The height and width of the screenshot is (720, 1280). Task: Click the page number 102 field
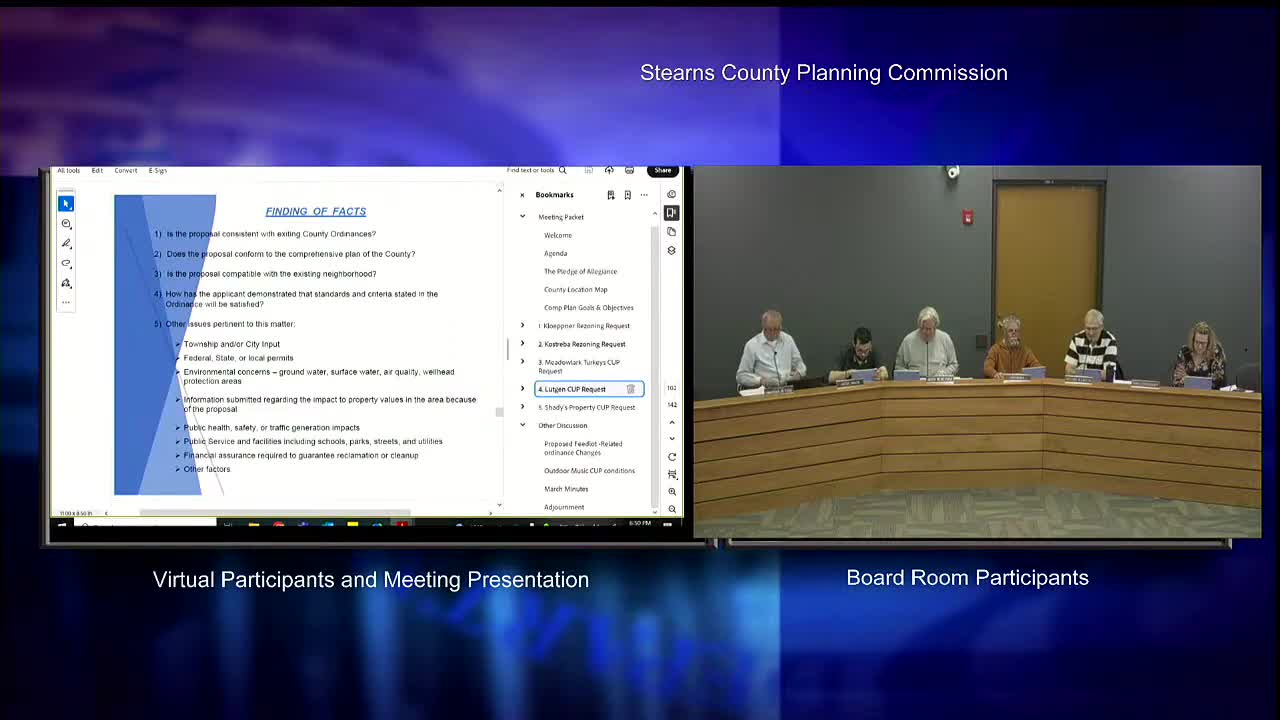tap(672, 388)
